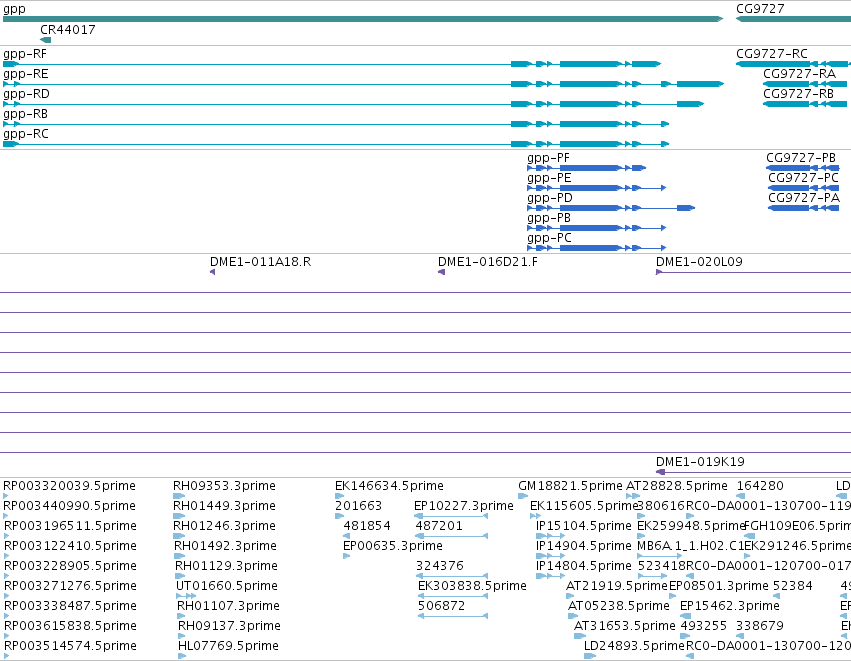This screenshot has width=851, height=661.
Task: Select the IP15104.5prime EST label
Action: click(583, 526)
